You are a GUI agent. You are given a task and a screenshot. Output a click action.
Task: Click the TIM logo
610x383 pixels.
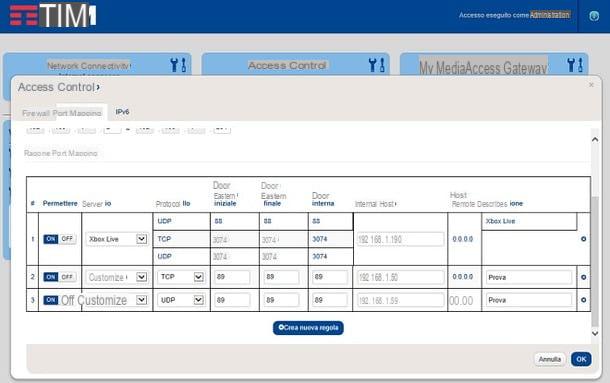pyautogui.click(x=53, y=16)
